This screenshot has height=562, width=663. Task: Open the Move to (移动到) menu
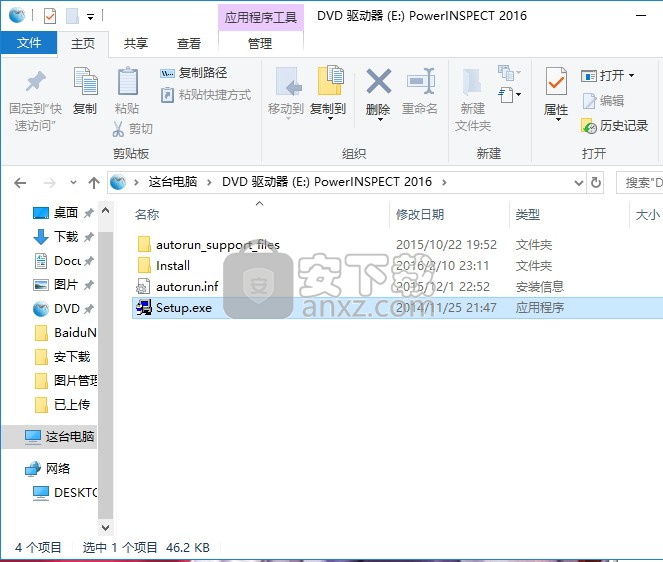point(286,94)
